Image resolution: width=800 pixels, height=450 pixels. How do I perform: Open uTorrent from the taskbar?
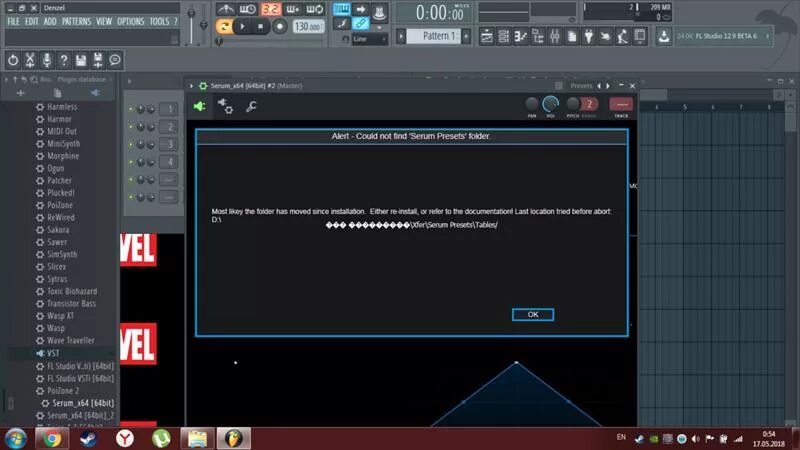161,438
